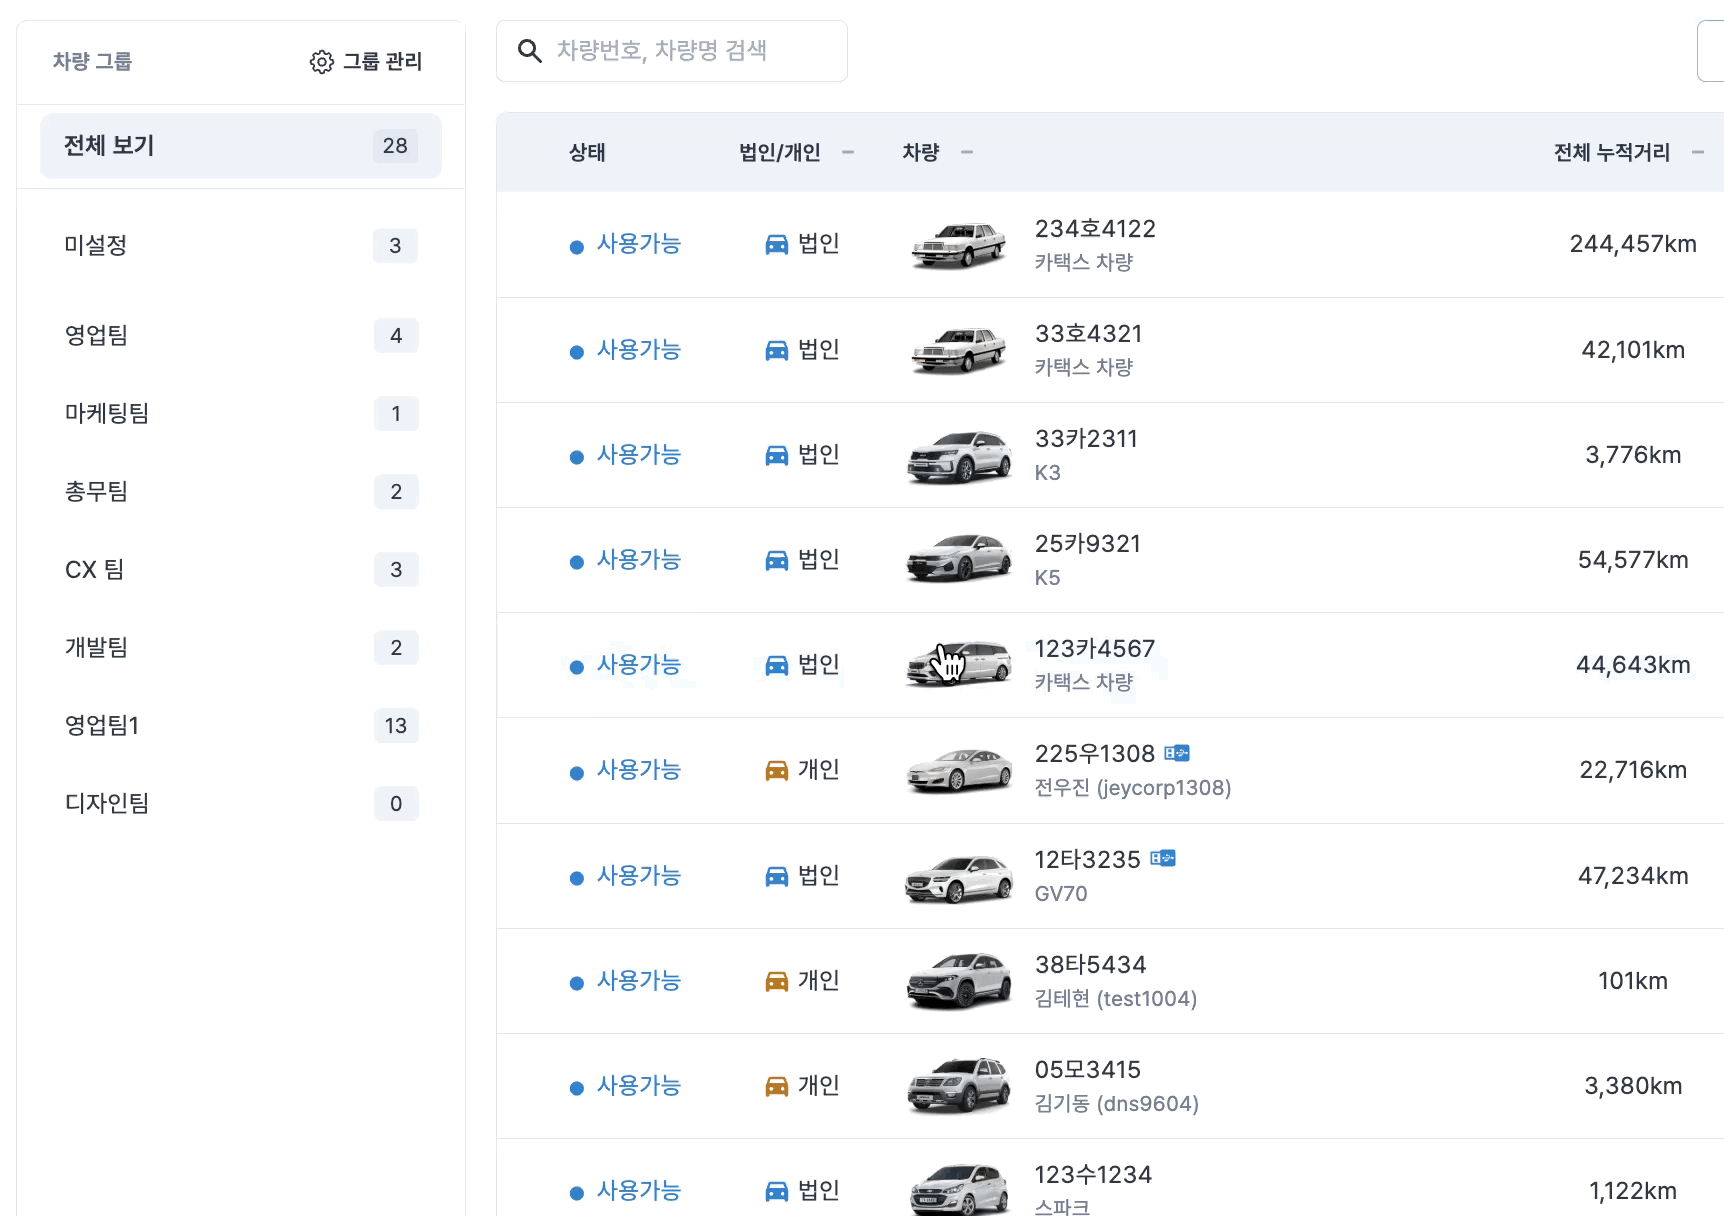This screenshot has height=1216, width=1724.
Task: Click the blue status dot for 33카2311
Action: tap(576, 457)
